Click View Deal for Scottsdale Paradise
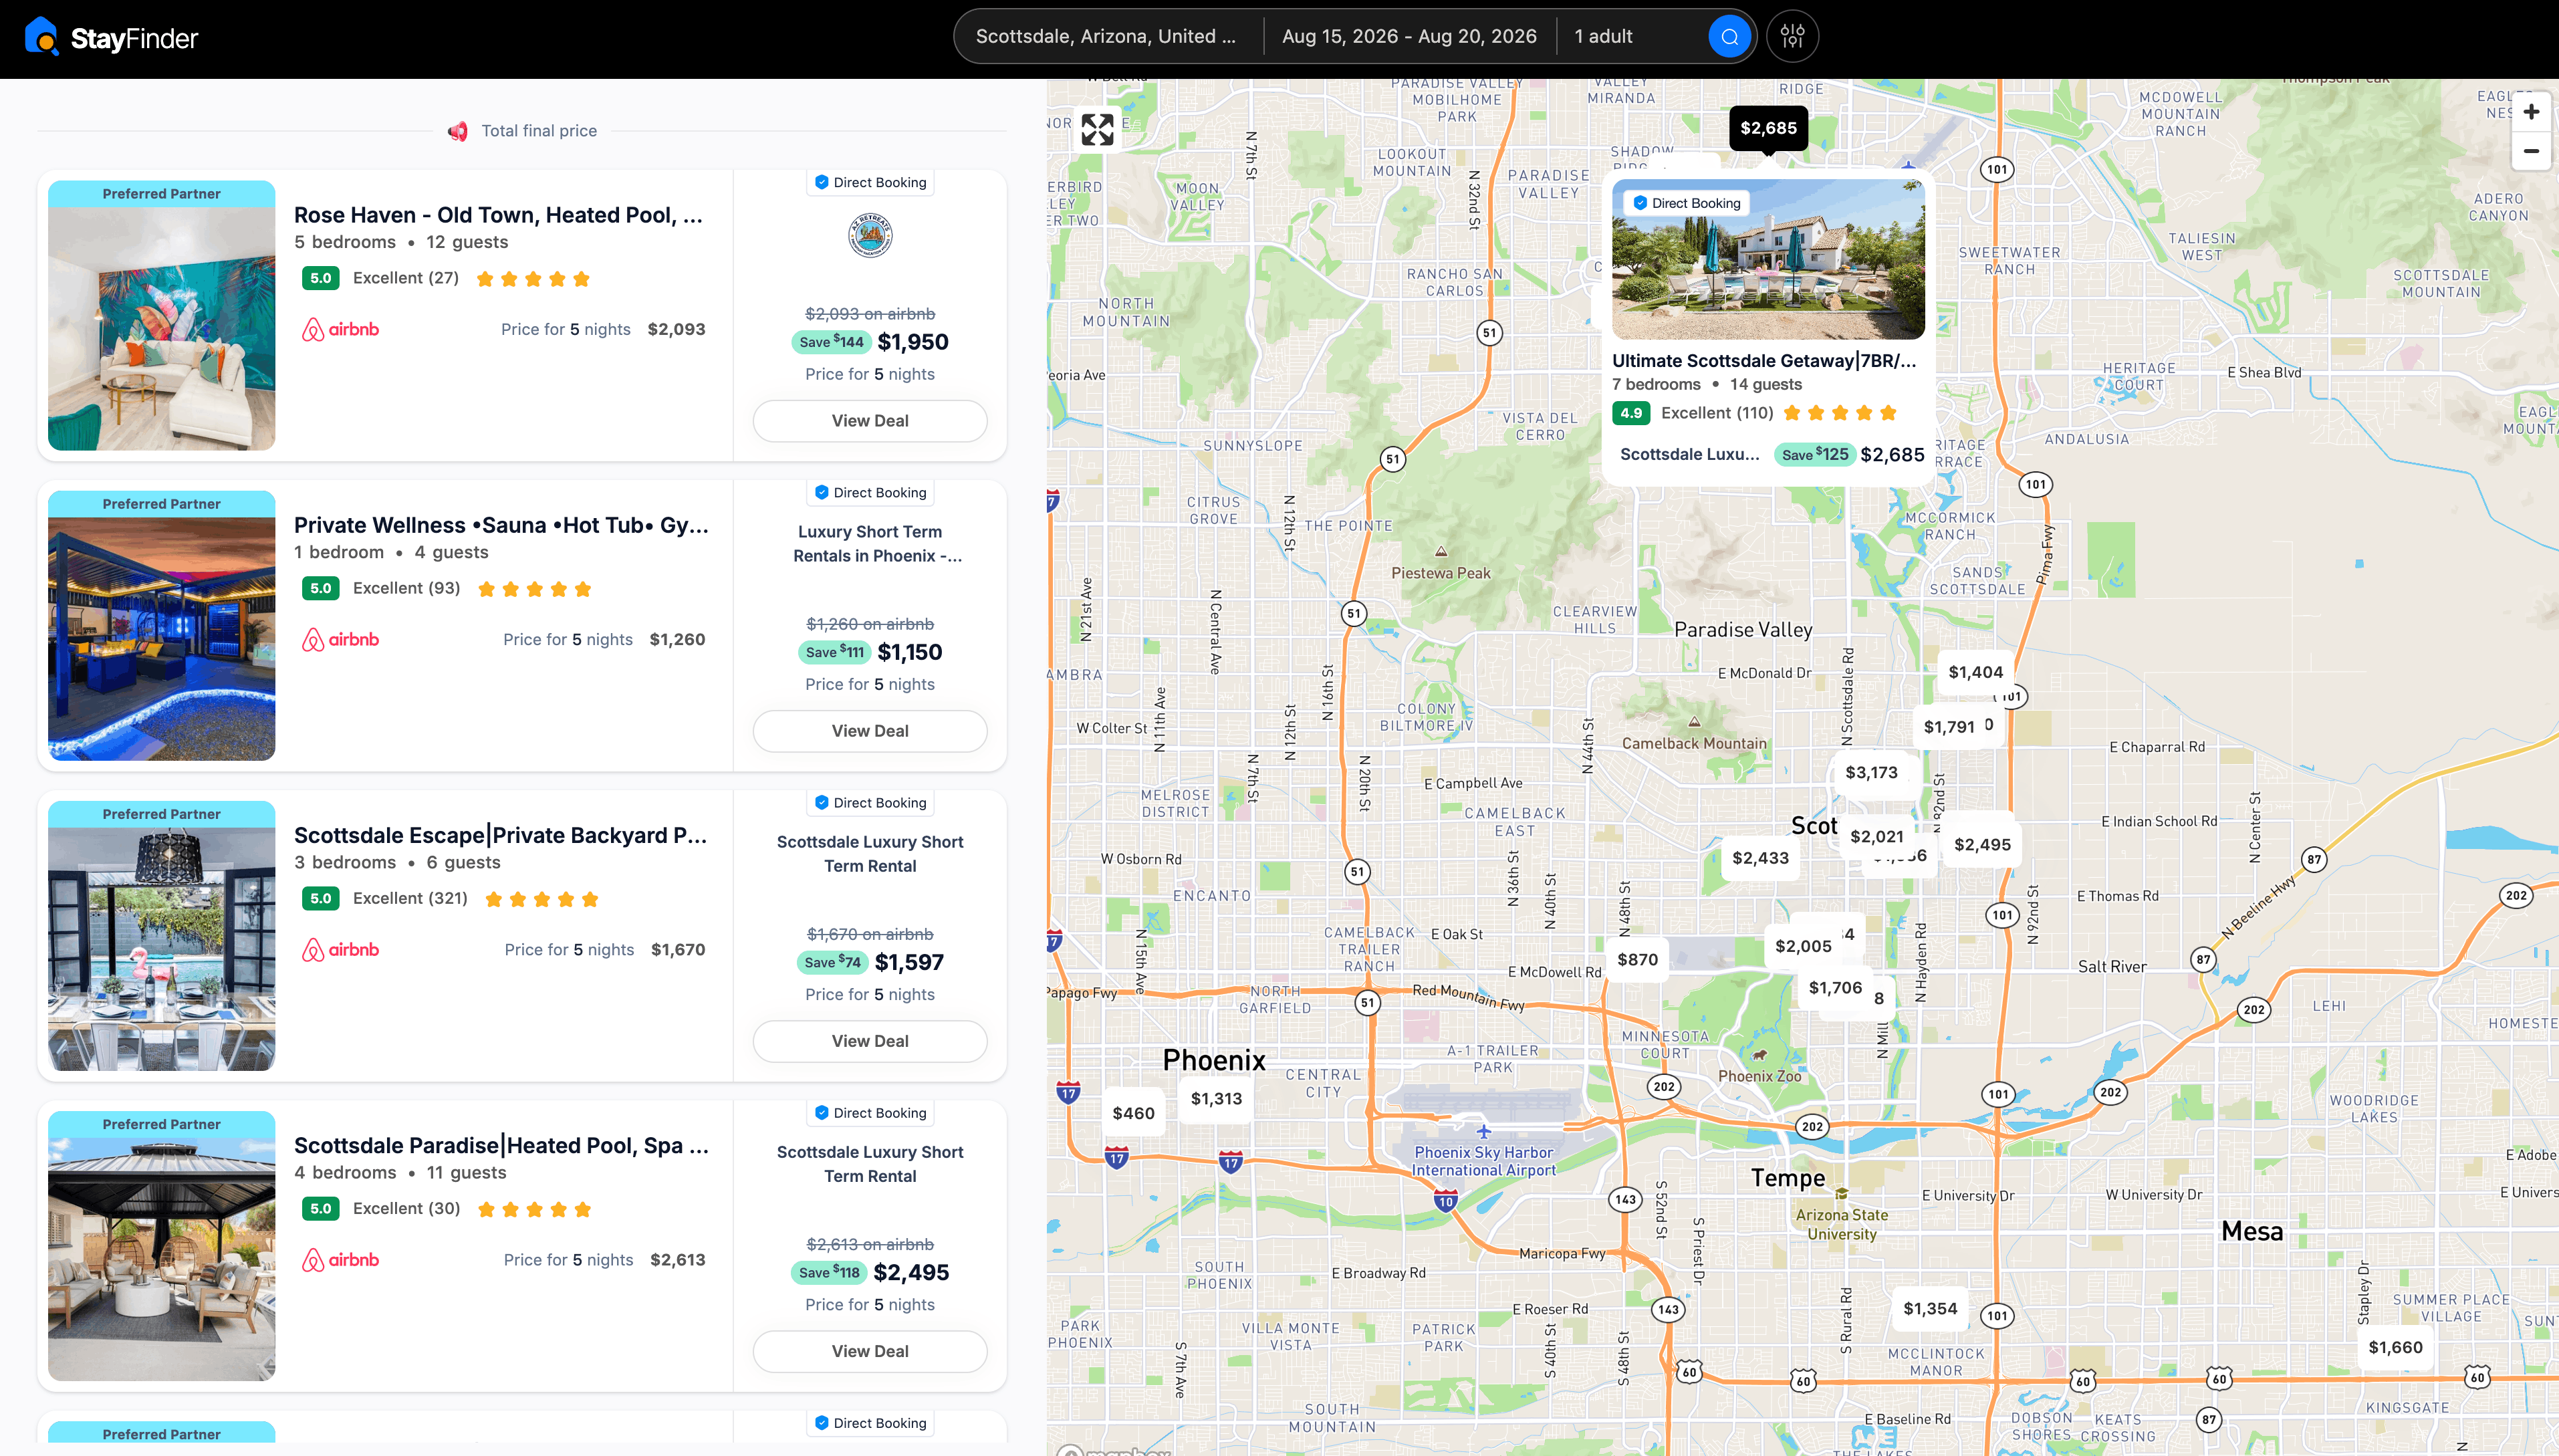2559x1456 pixels. [x=870, y=1351]
